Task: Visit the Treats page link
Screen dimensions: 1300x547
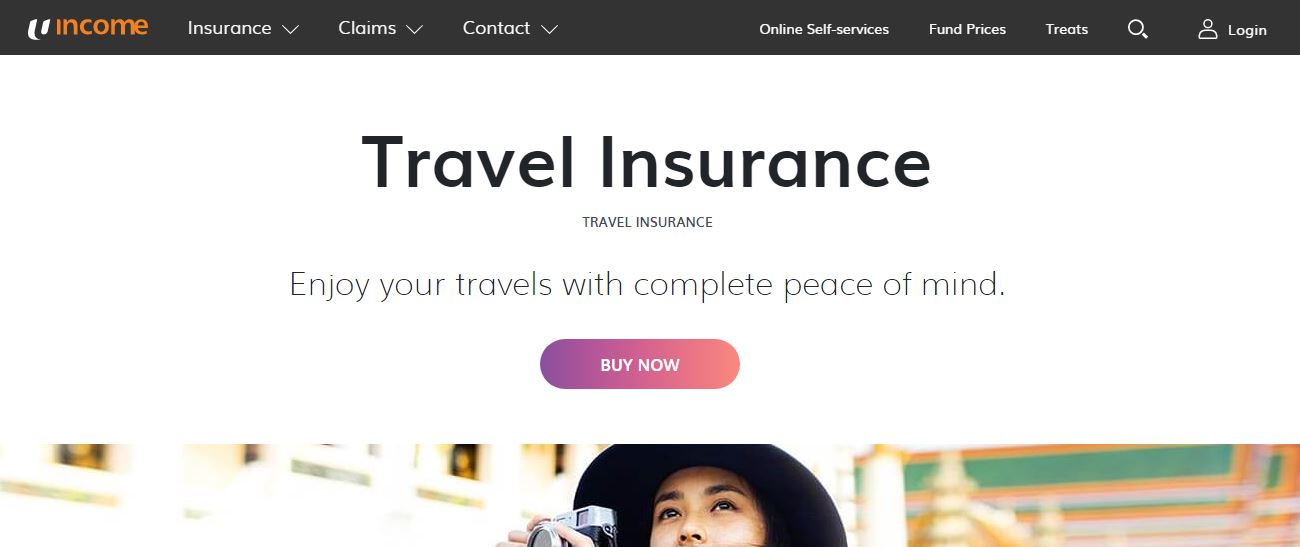Action: [x=1066, y=29]
